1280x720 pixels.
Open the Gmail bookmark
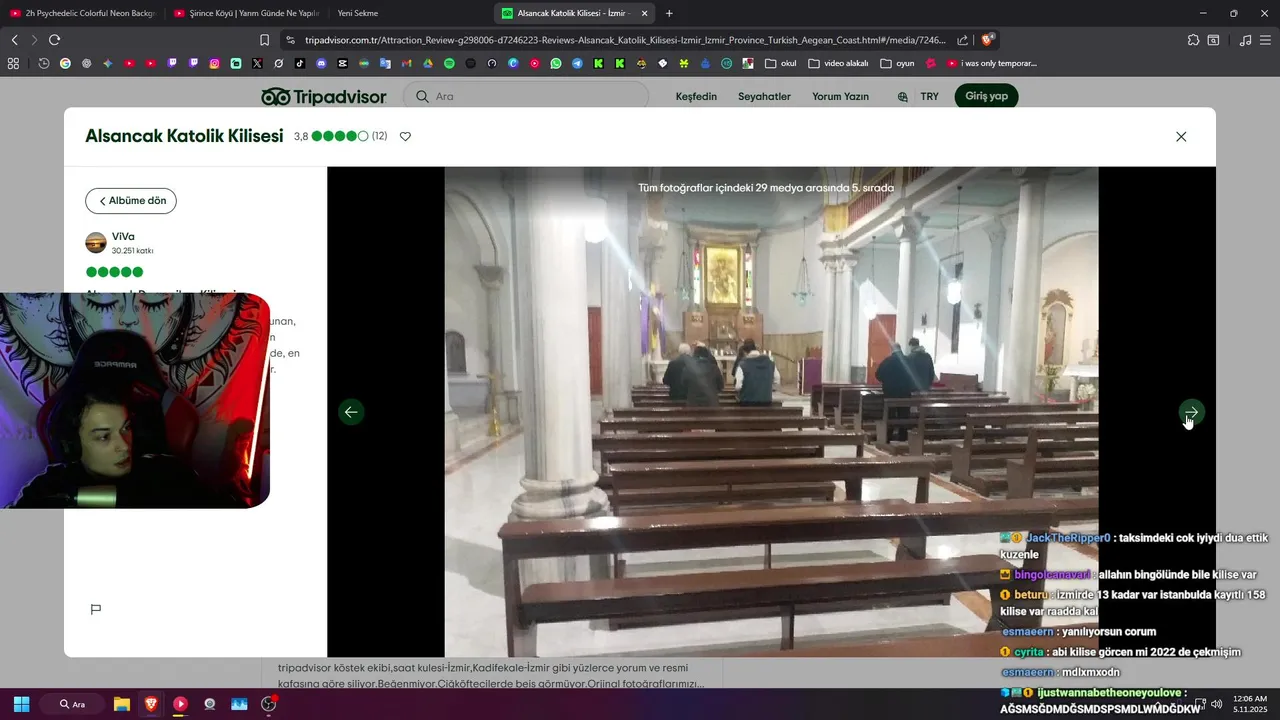(406, 63)
